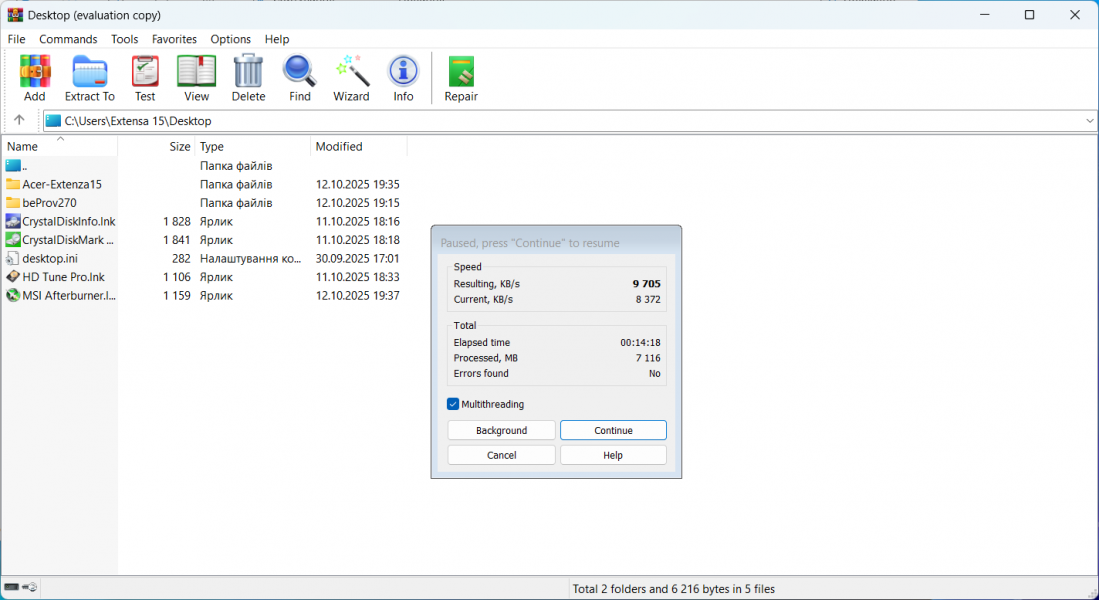
Task: Click the up-arrow to parent folder
Action: click(19, 120)
